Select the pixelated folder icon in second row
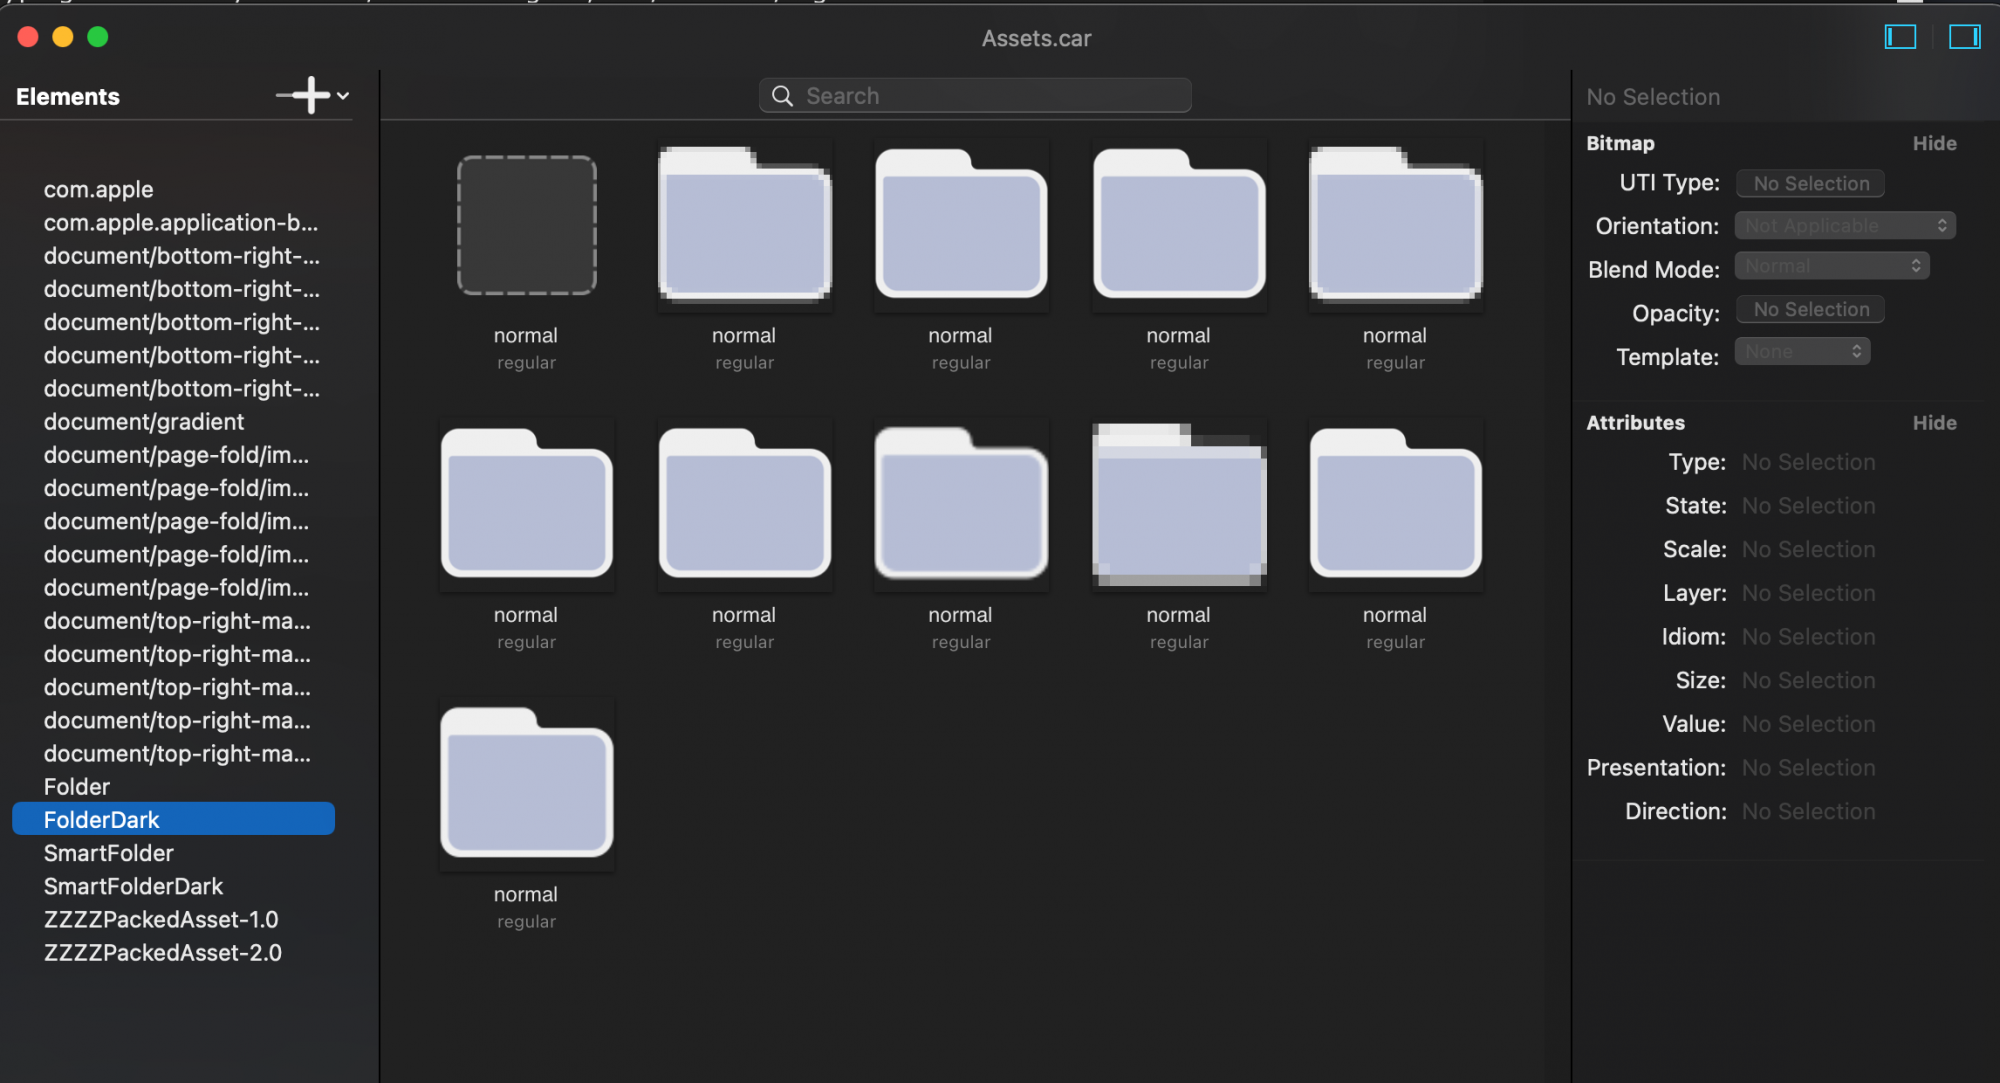This screenshot has width=2000, height=1083. [x=1179, y=505]
